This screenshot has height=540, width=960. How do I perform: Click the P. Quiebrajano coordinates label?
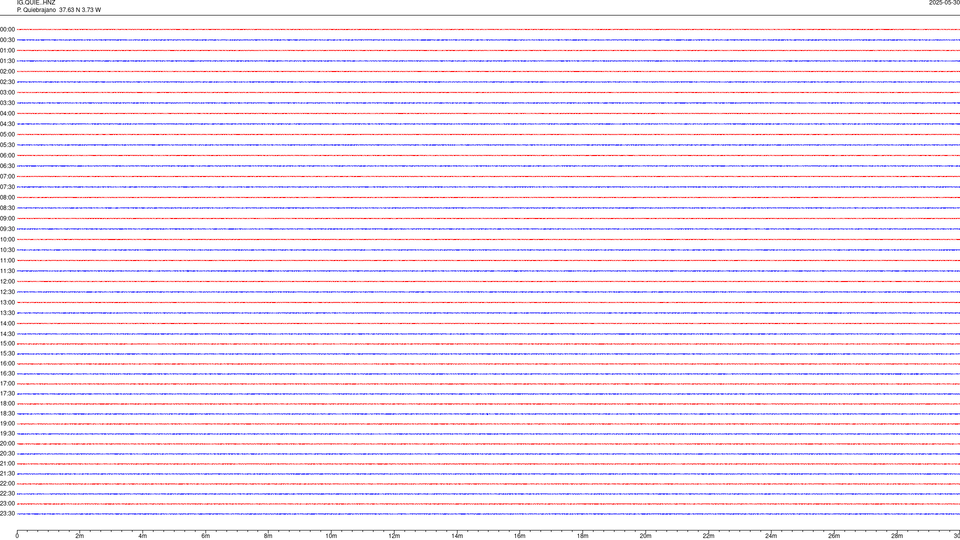point(59,10)
